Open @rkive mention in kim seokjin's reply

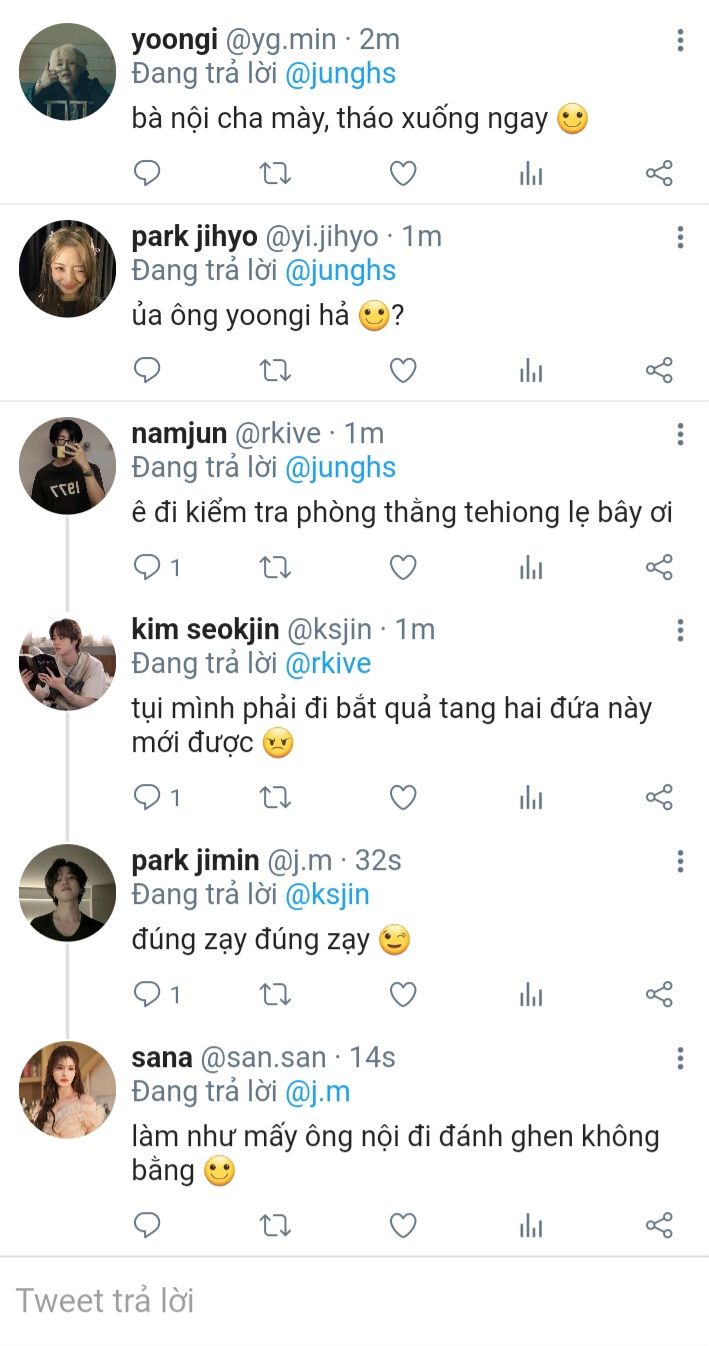point(328,664)
